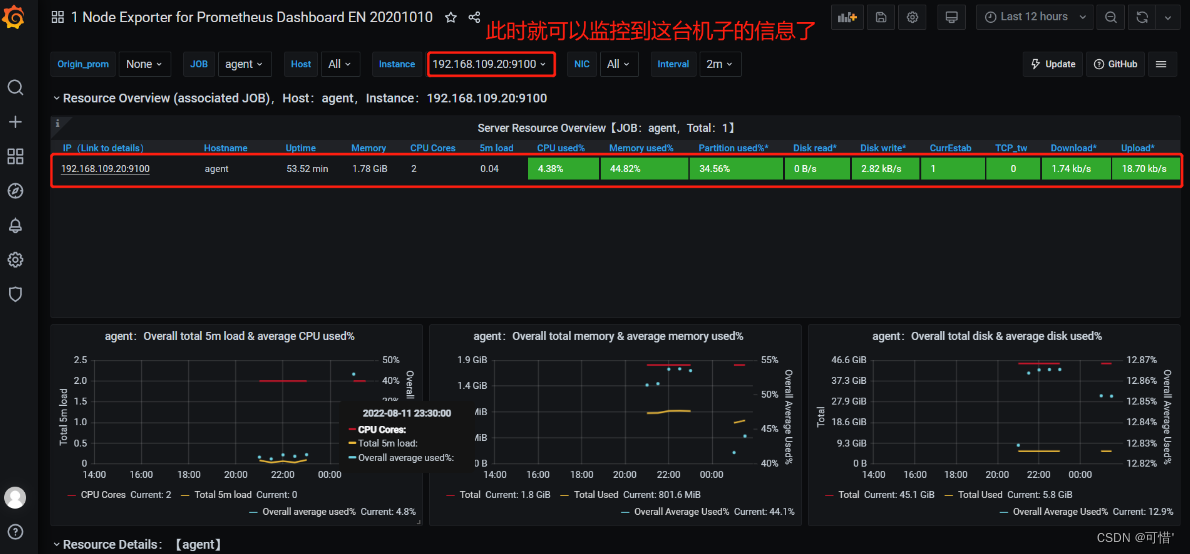1190x554 pixels.
Task: Open the total disk panel title menu
Action: point(987,335)
